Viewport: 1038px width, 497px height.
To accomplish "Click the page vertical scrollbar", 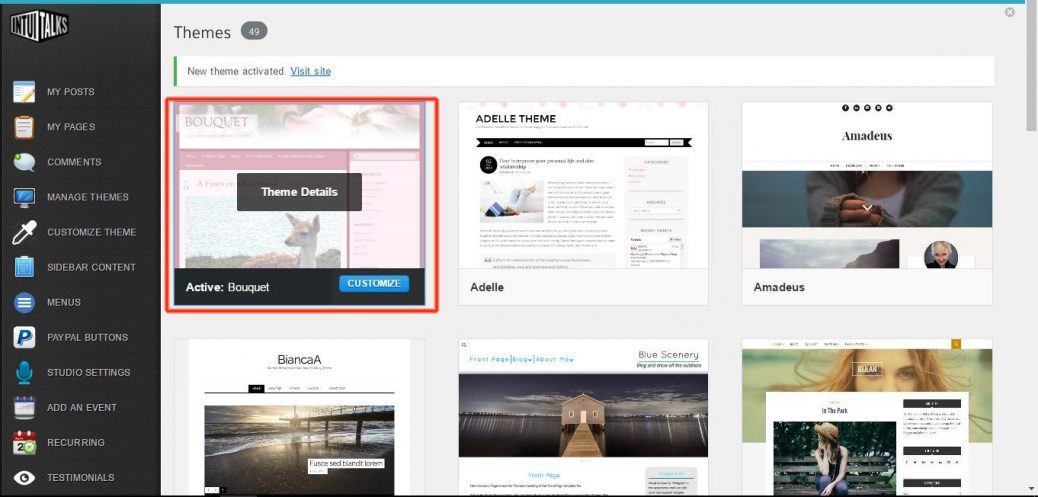I will pos(1031,66).
